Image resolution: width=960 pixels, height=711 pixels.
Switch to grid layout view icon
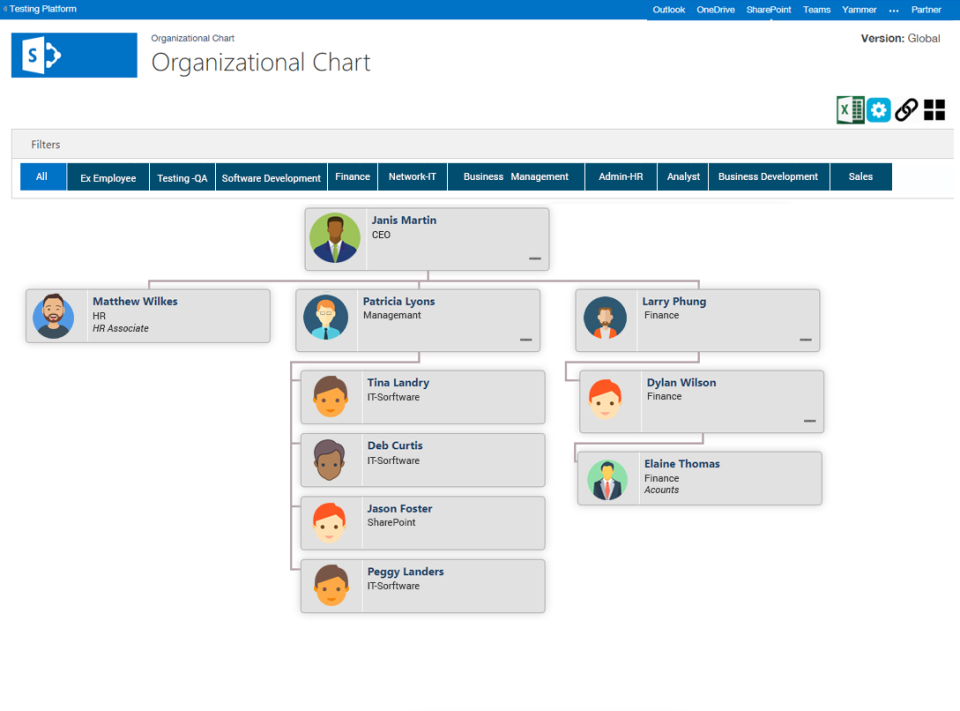pos(933,110)
